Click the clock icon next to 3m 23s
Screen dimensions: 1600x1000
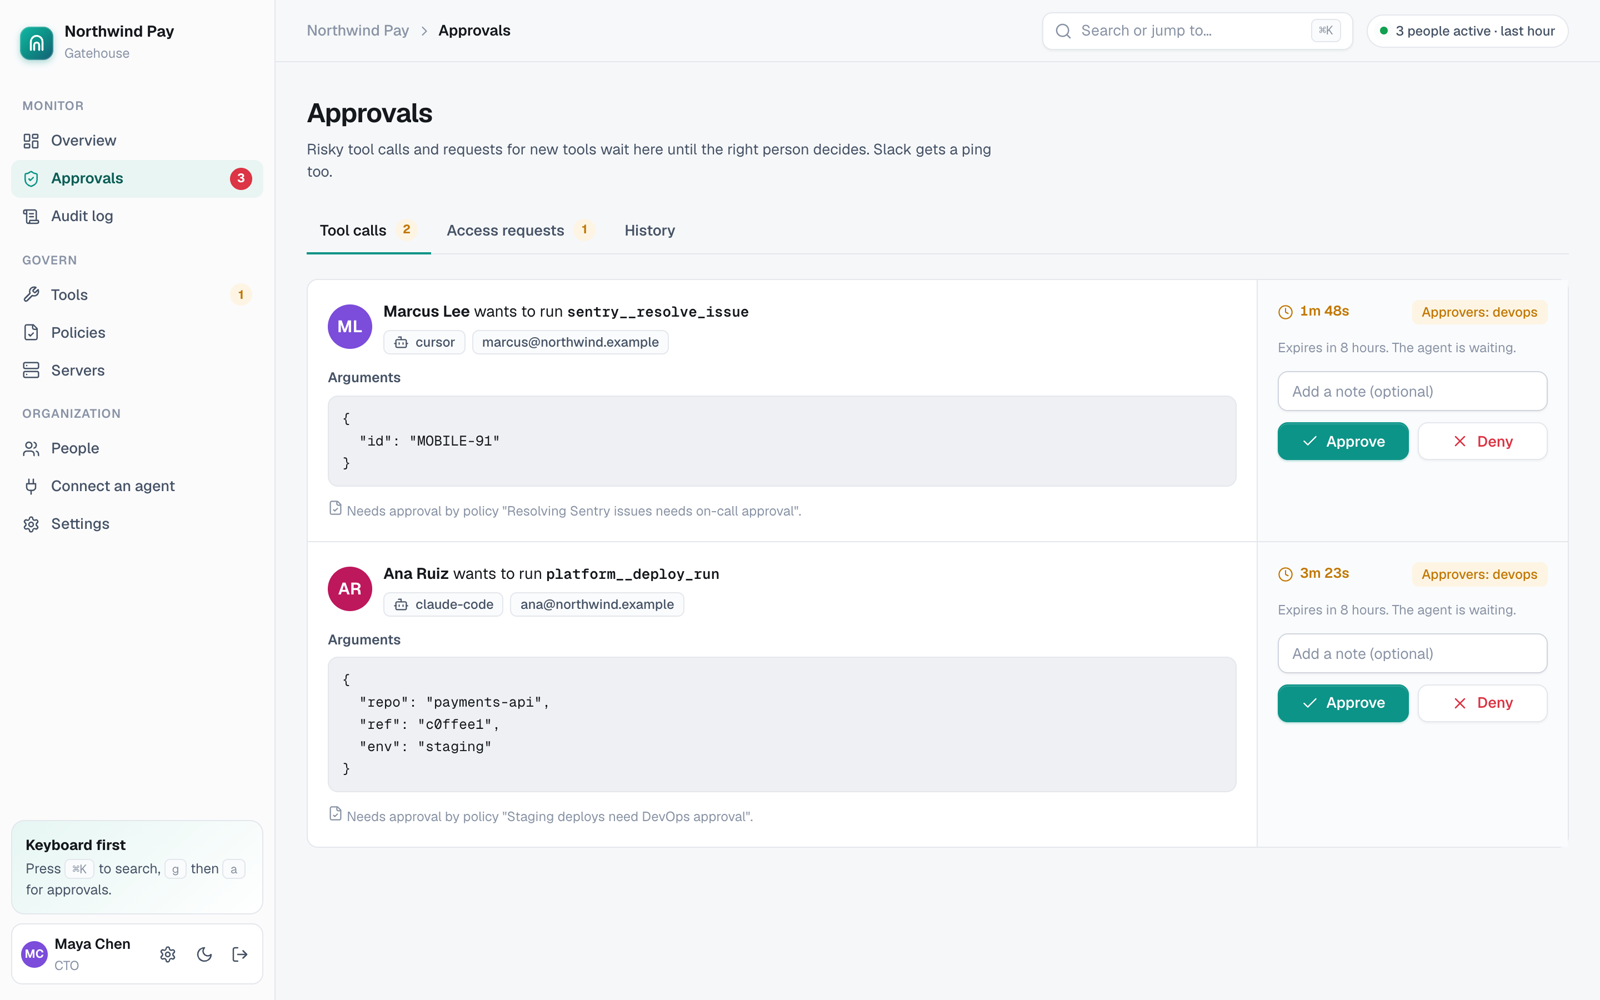tap(1286, 574)
